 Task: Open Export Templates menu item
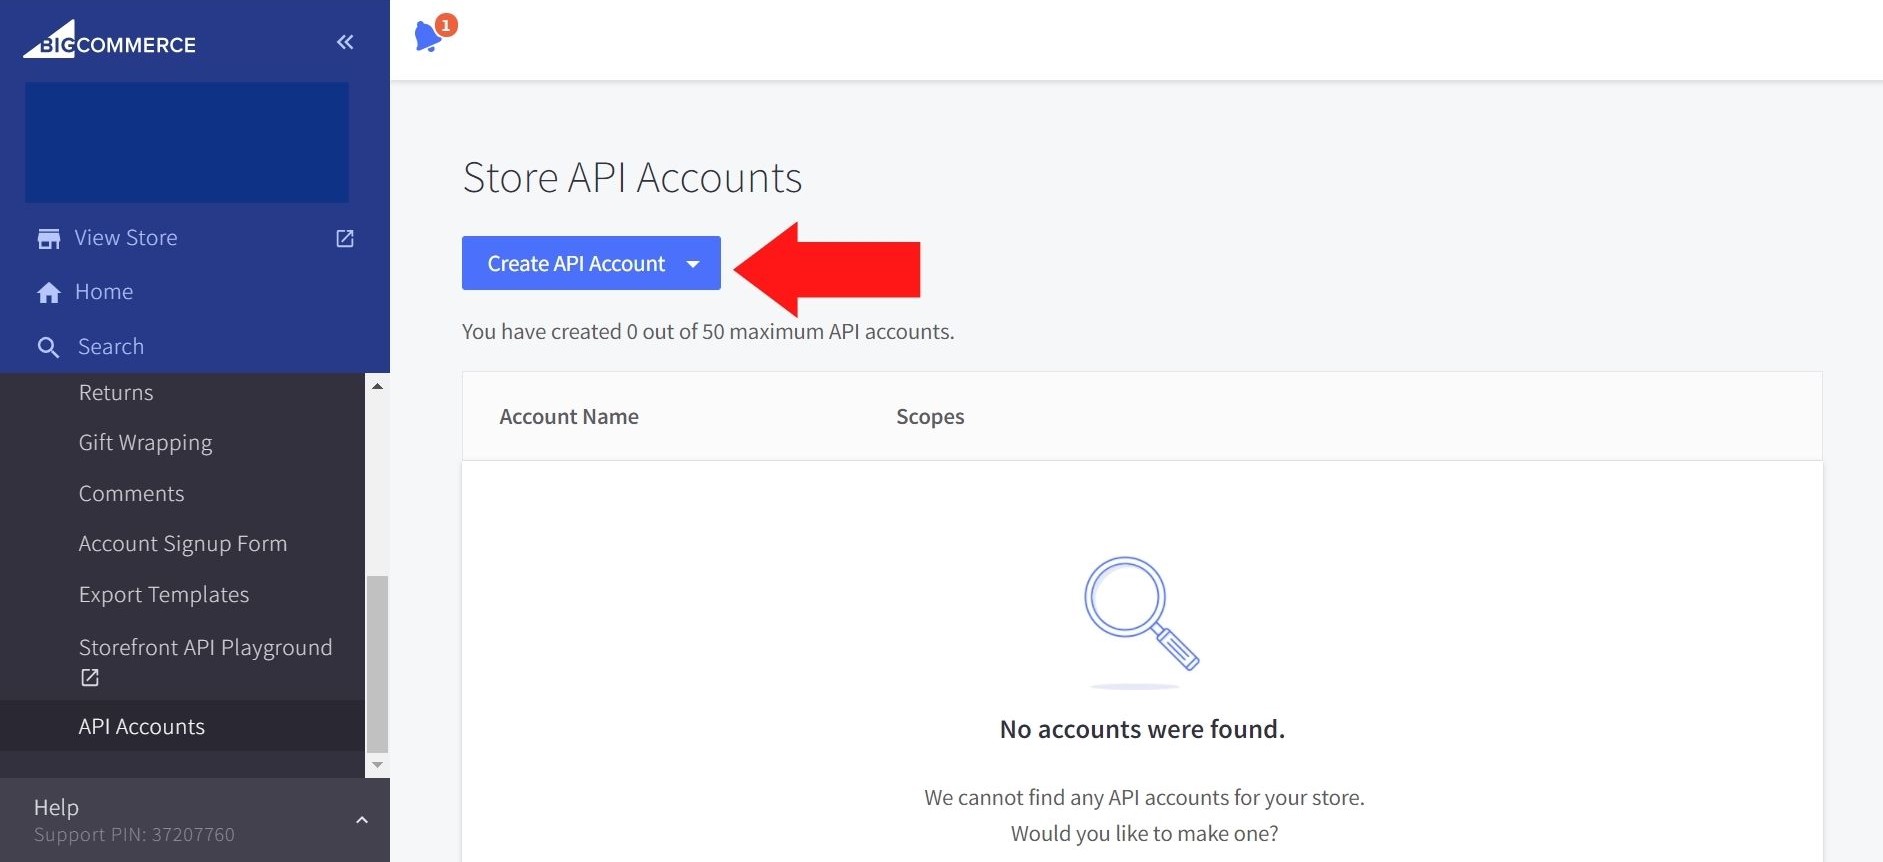pyautogui.click(x=164, y=595)
